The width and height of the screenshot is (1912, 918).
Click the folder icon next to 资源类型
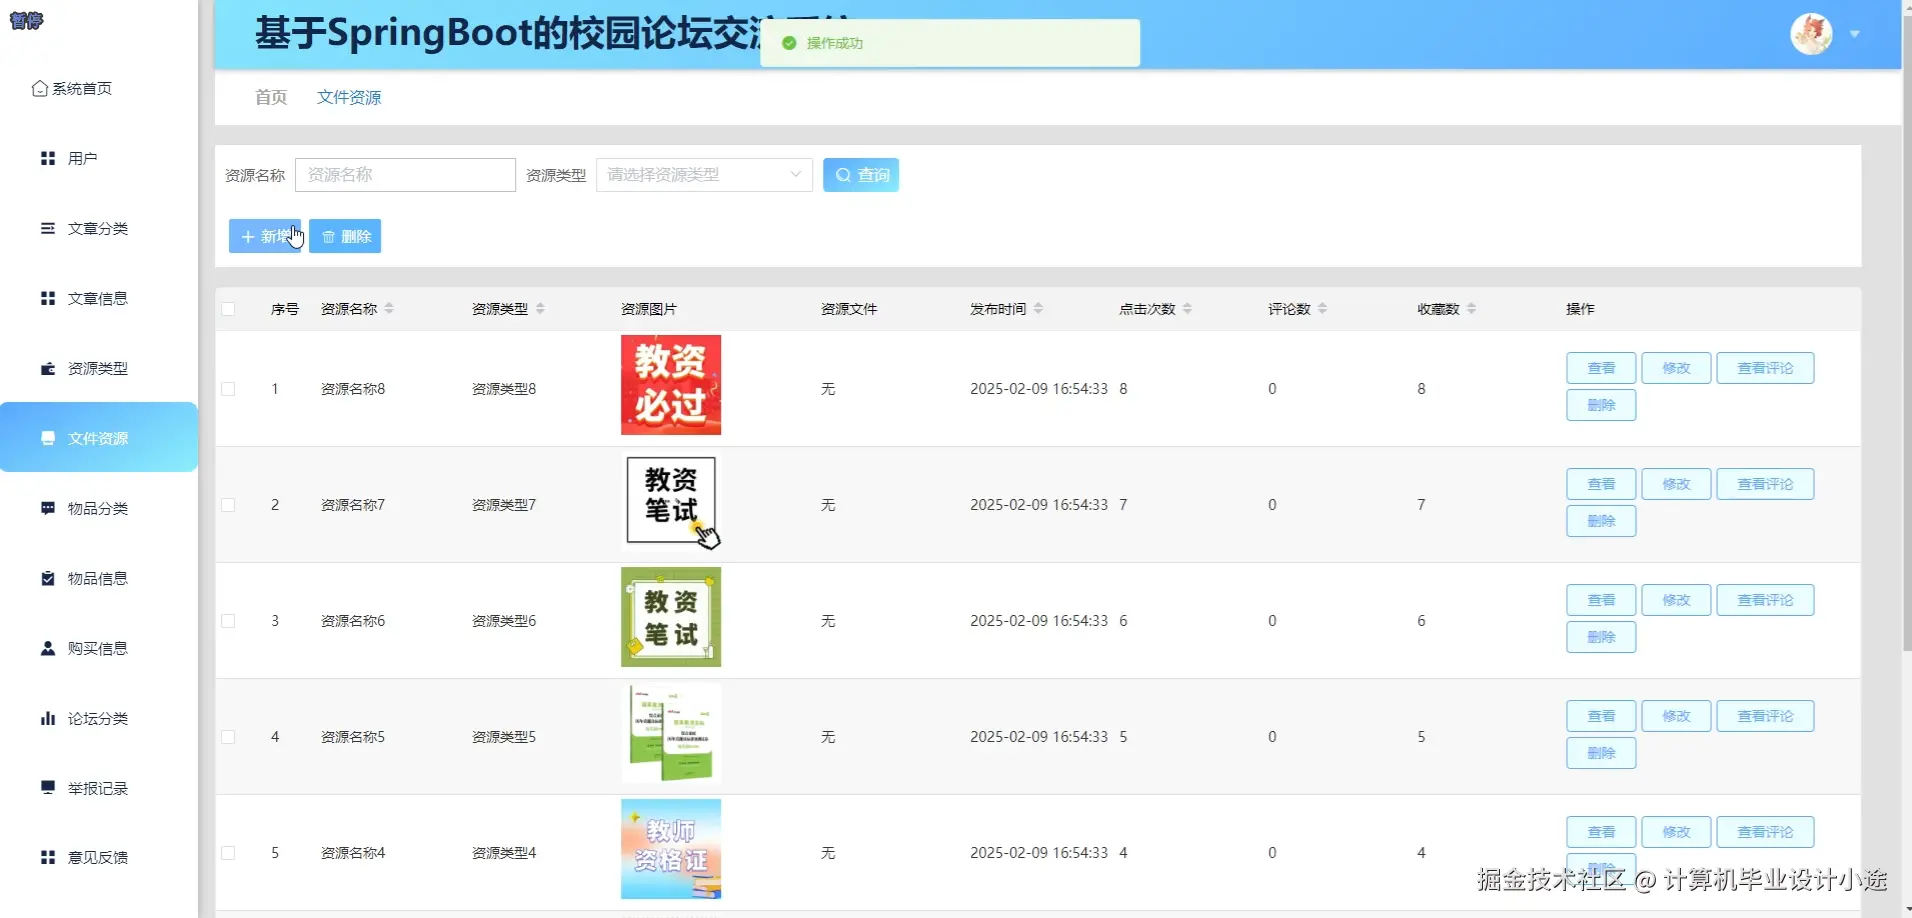(48, 368)
